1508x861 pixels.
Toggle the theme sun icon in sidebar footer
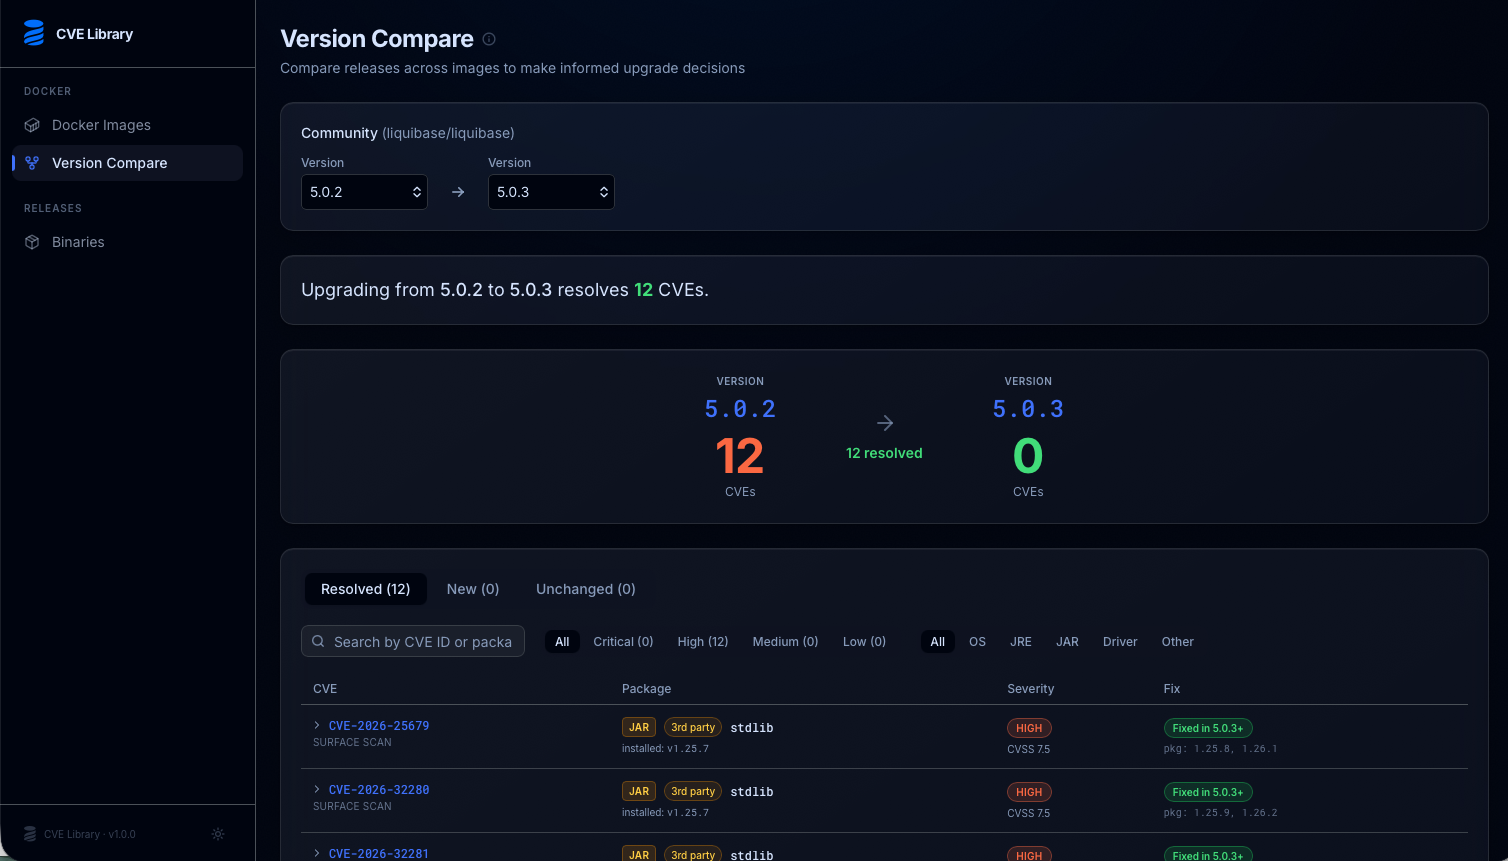[218, 834]
